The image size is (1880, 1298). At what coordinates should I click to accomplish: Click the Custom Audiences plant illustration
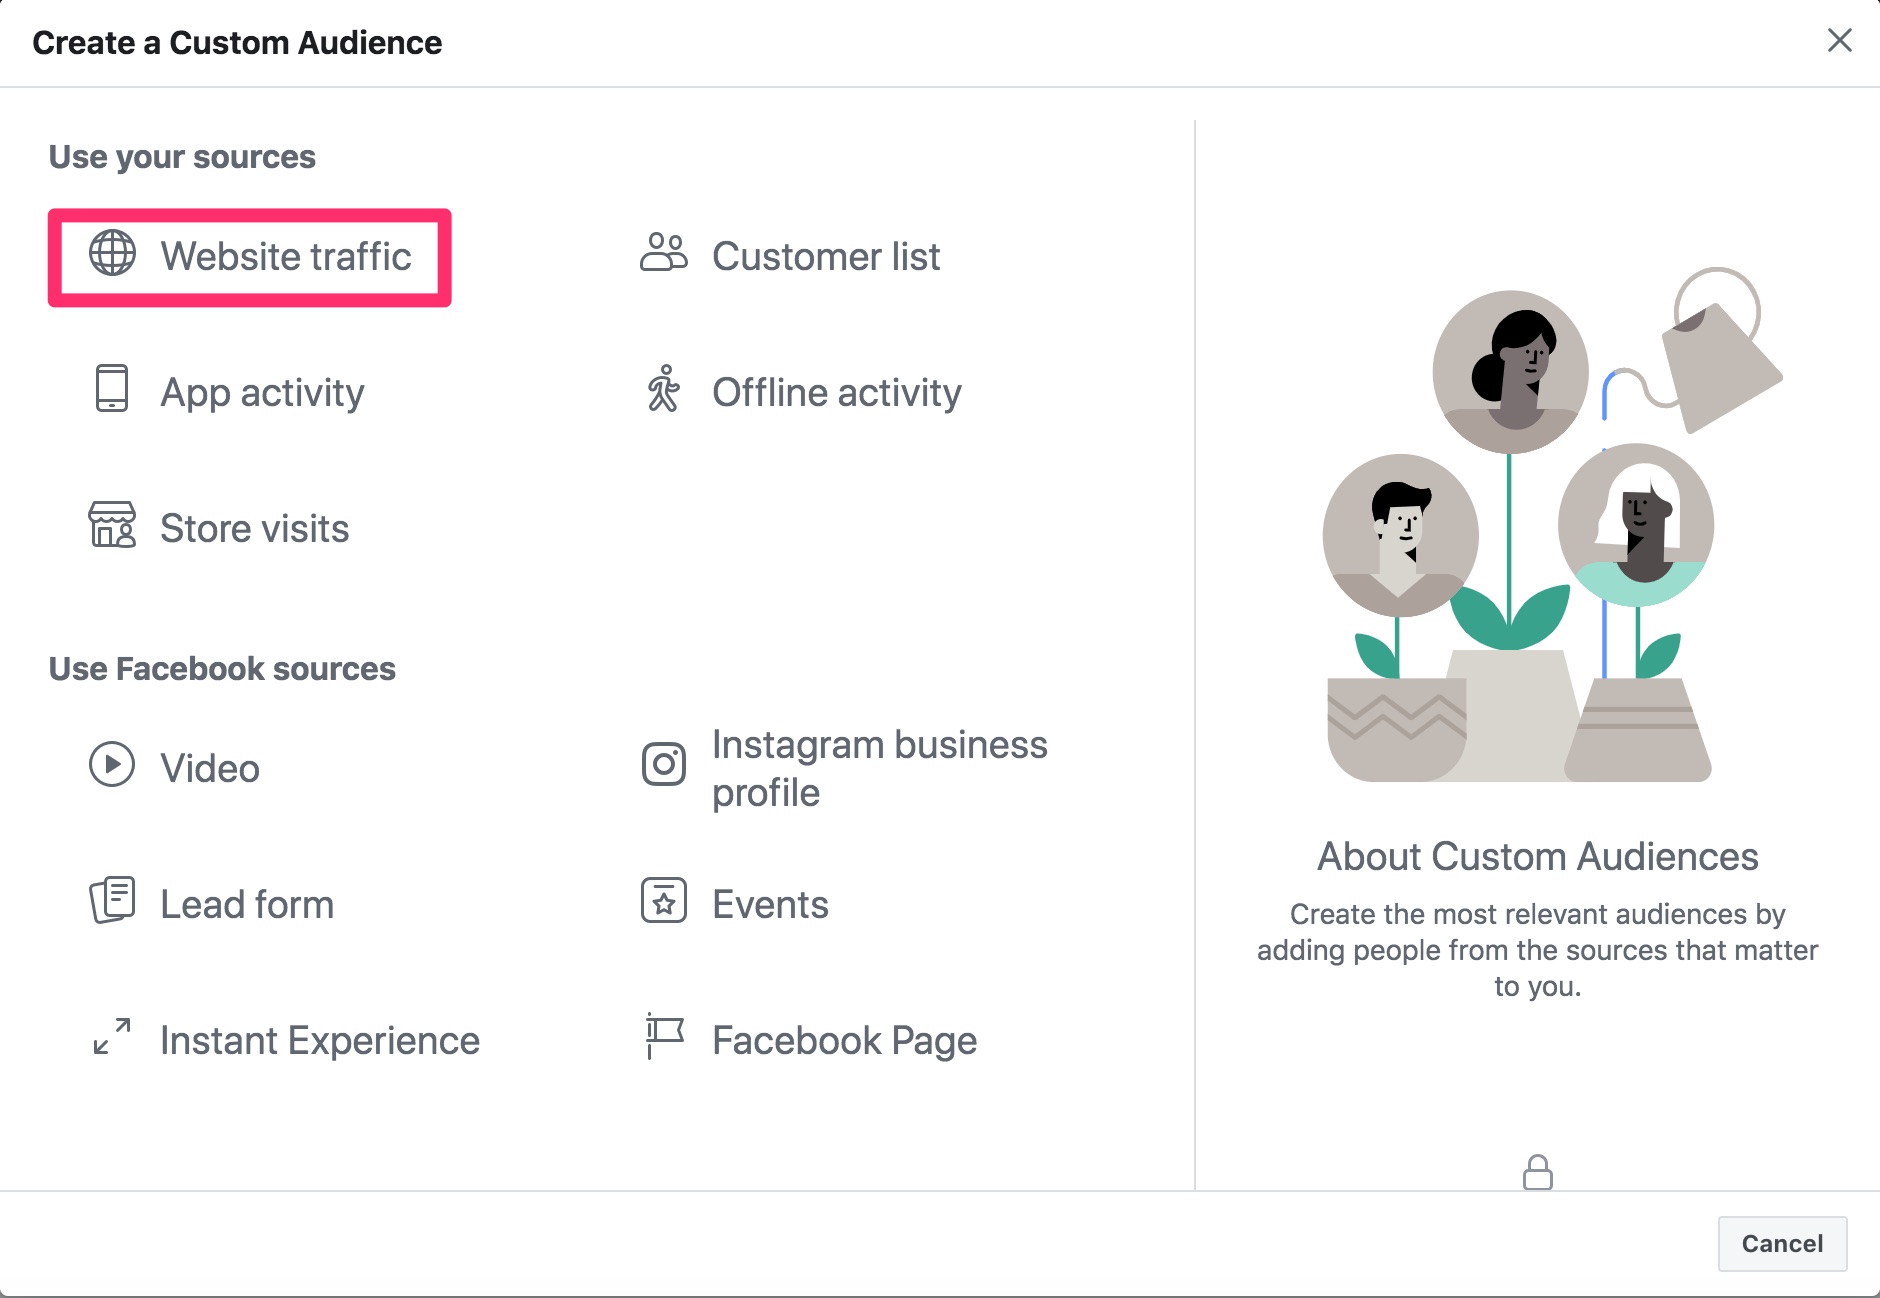[1552, 525]
